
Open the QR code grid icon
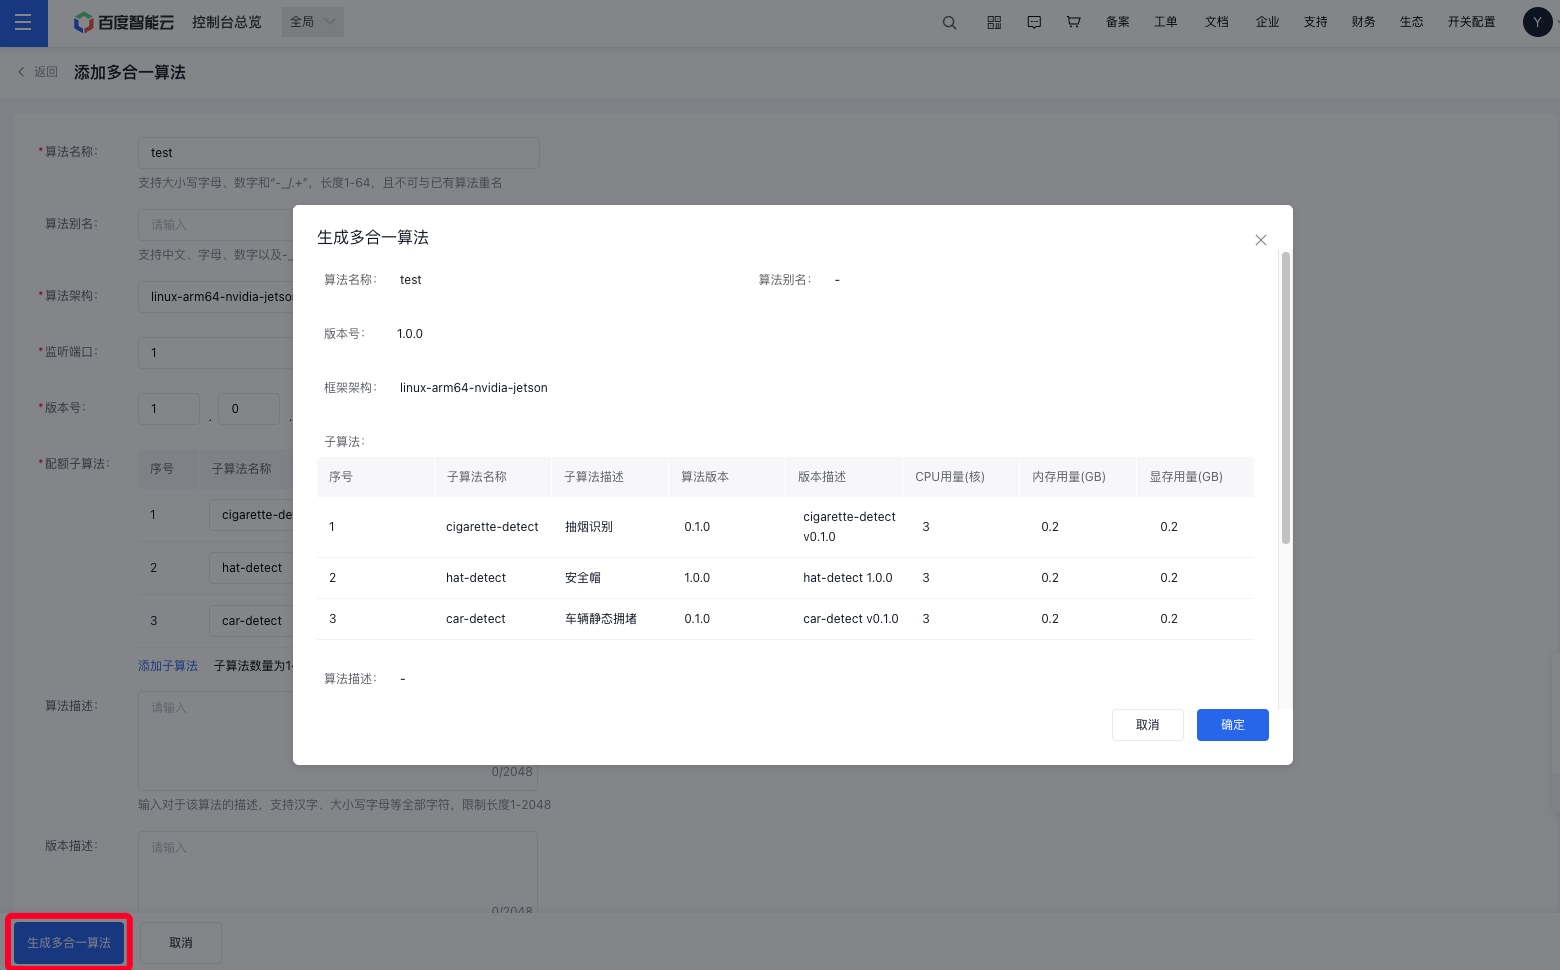(x=993, y=22)
